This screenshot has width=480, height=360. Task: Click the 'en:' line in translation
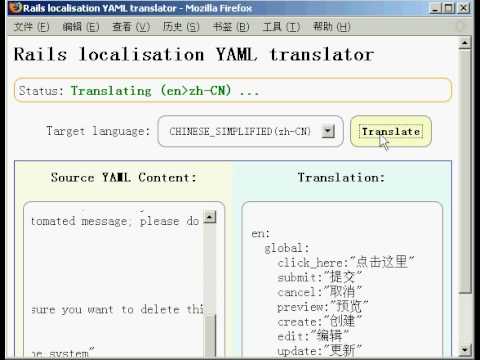pos(261,233)
